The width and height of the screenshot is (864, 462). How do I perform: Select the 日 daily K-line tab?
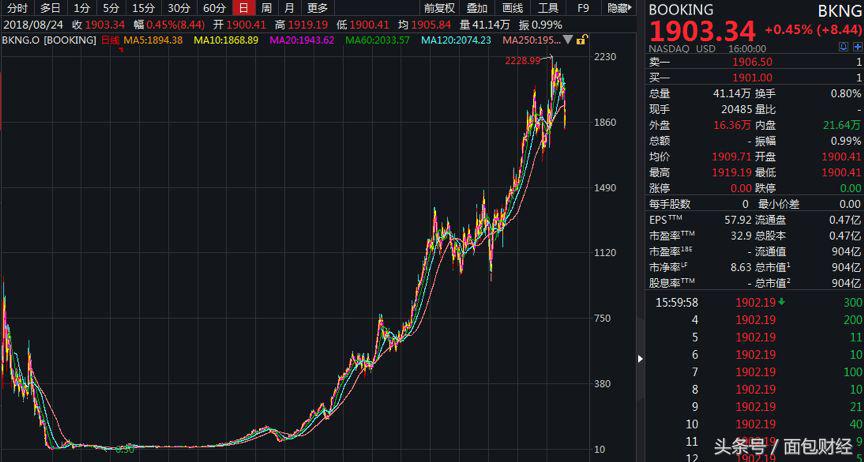point(244,8)
